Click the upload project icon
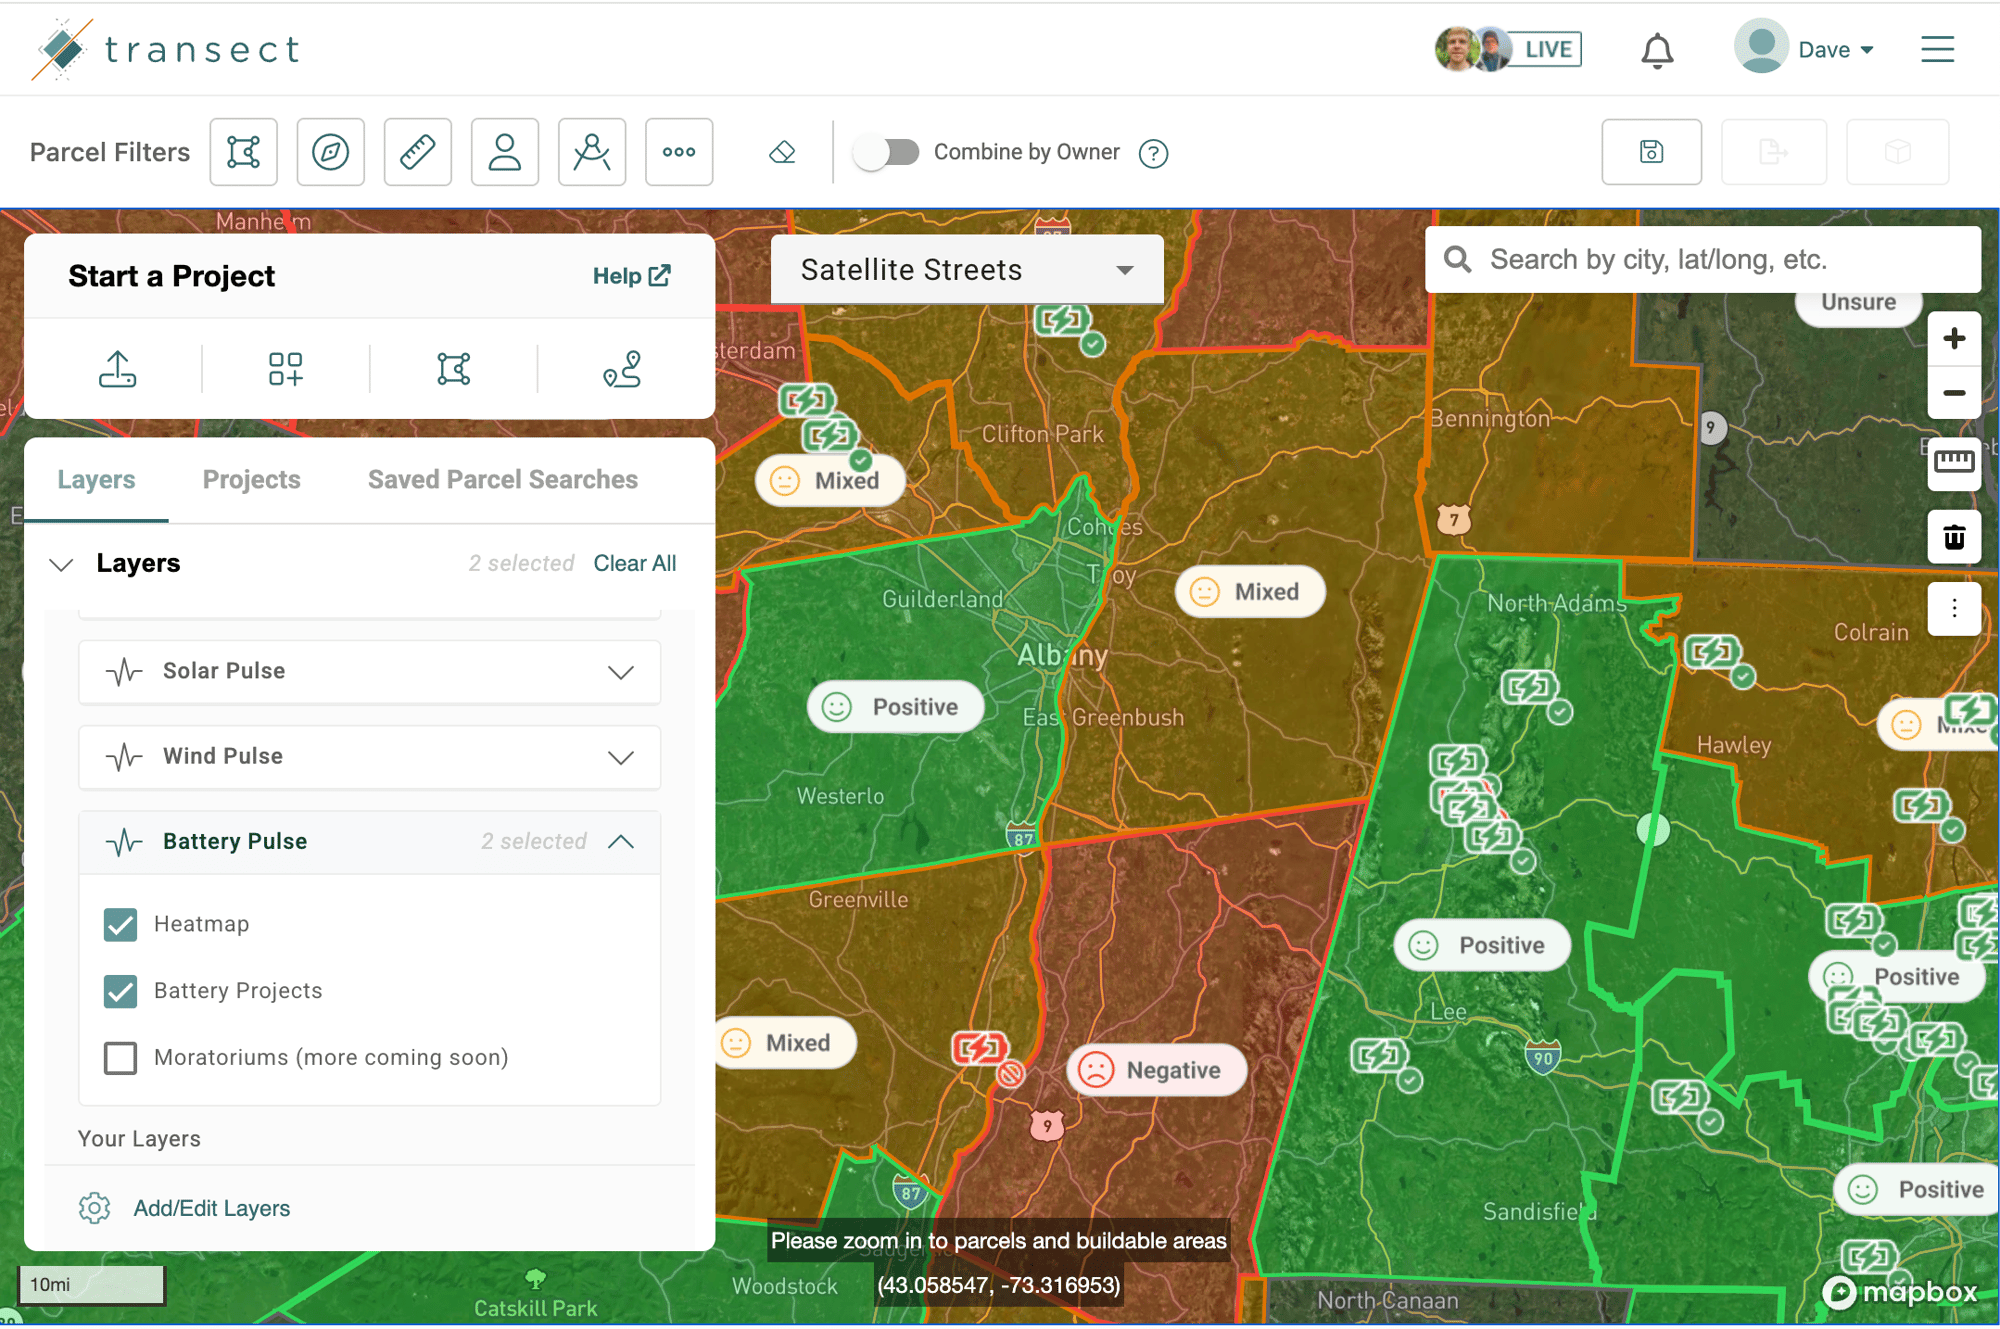This screenshot has height=1329, width=2000. [117, 369]
